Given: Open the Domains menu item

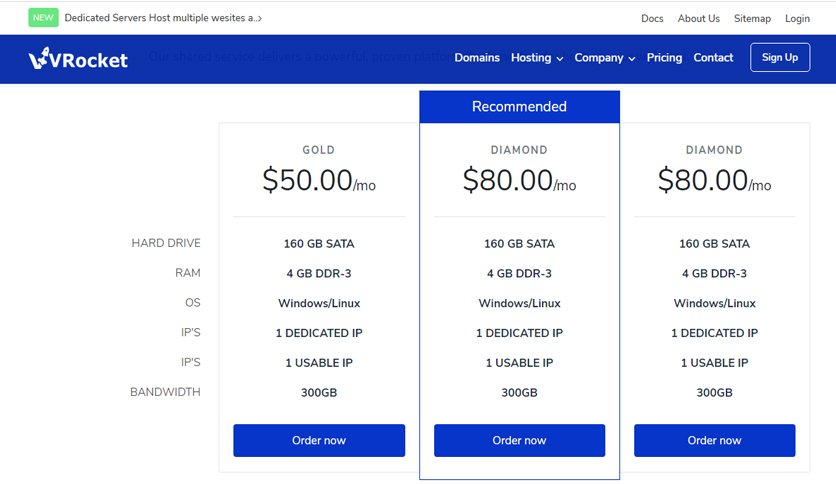Looking at the screenshot, I should 477,58.
